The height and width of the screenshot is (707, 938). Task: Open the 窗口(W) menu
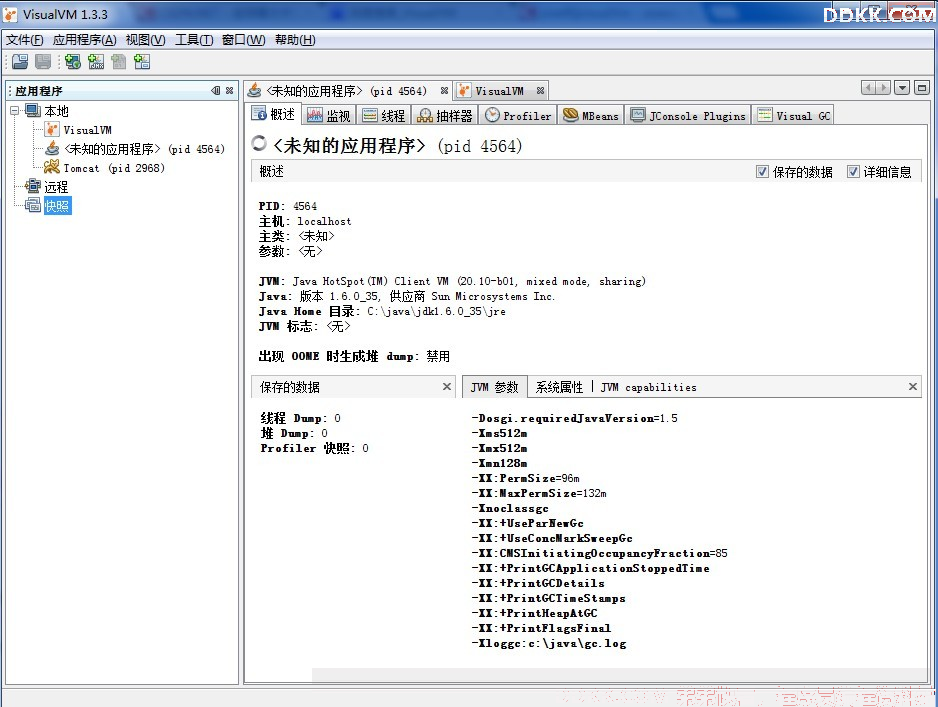pos(243,40)
